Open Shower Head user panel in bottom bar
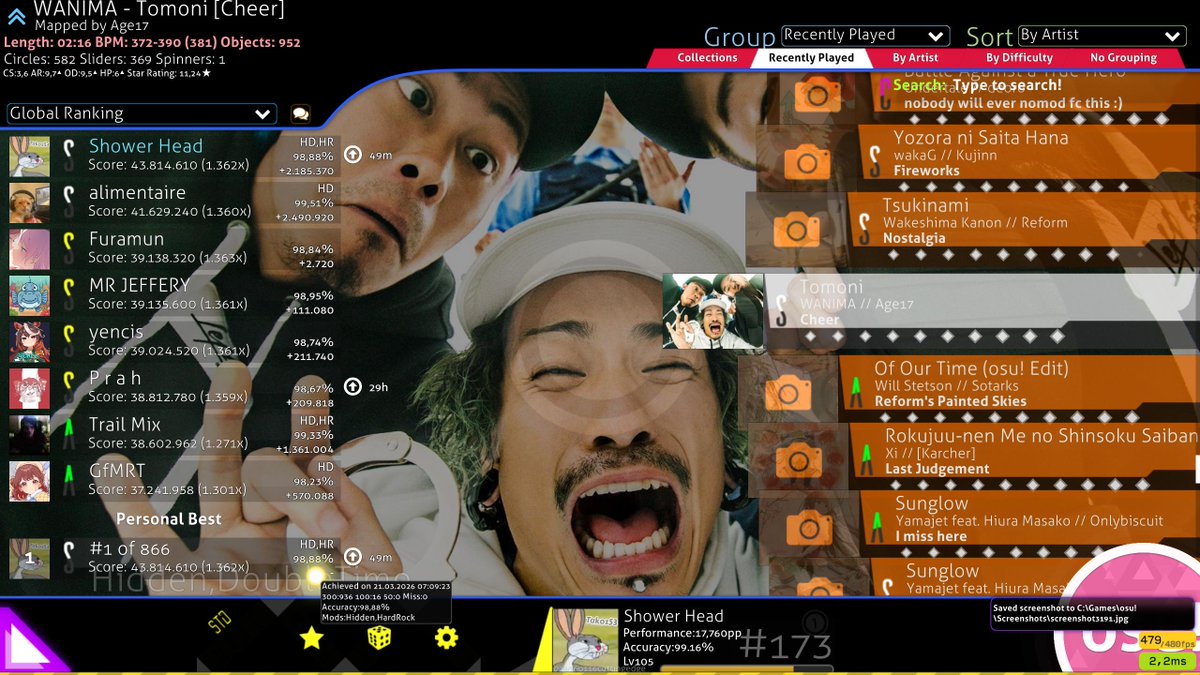The image size is (1200, 675). (692, 640)
